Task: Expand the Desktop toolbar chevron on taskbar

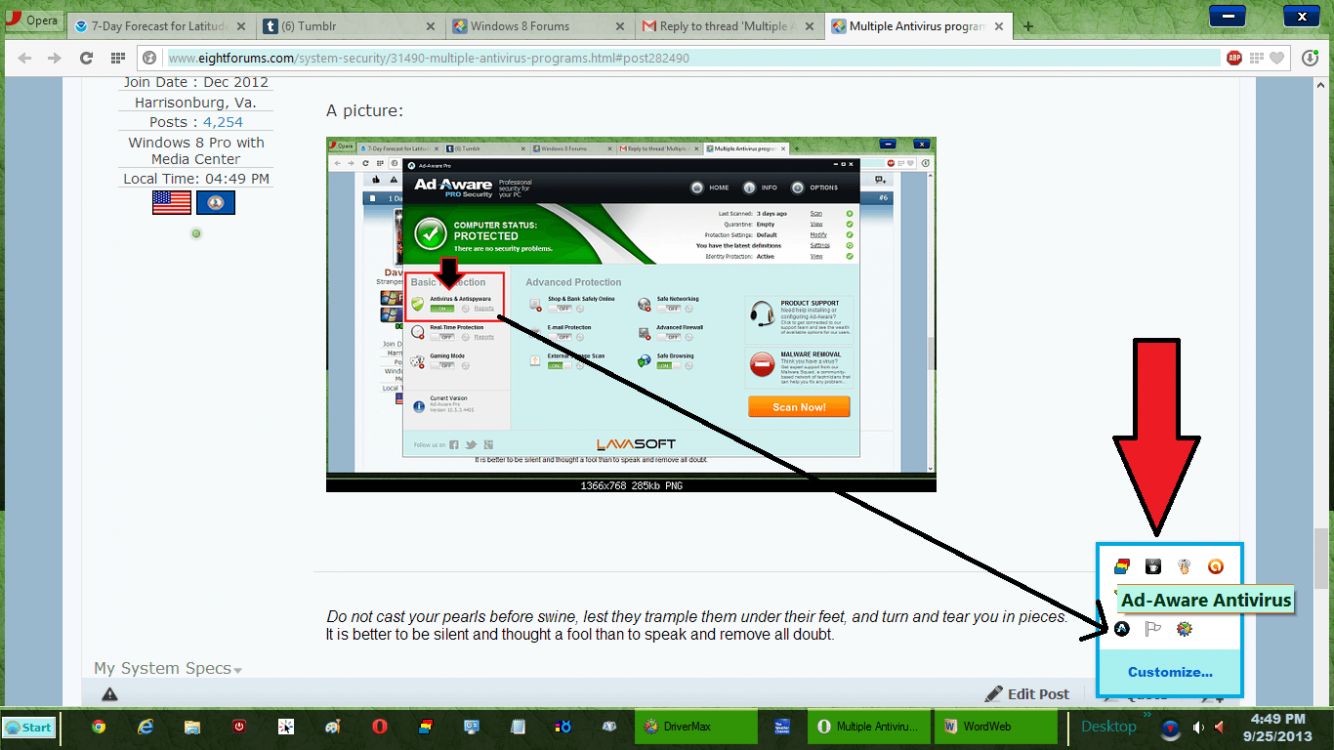Action: [1147, 716]
